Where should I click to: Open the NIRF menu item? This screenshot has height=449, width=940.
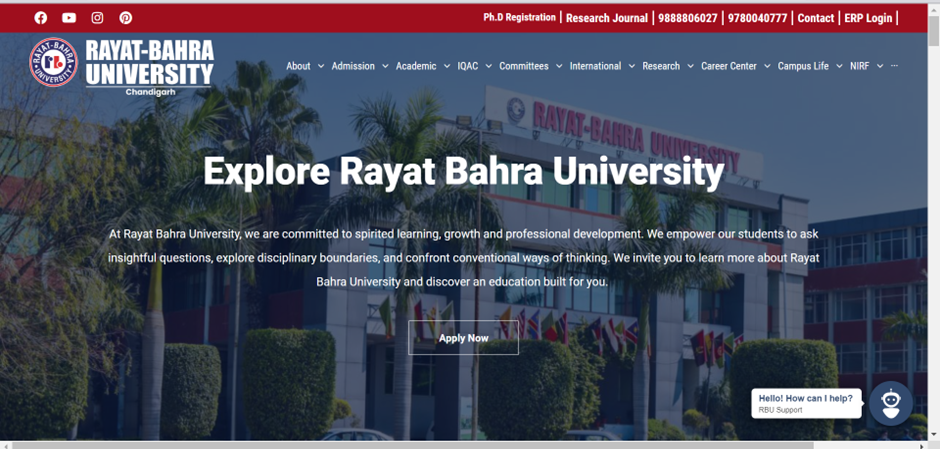(859, 66)
